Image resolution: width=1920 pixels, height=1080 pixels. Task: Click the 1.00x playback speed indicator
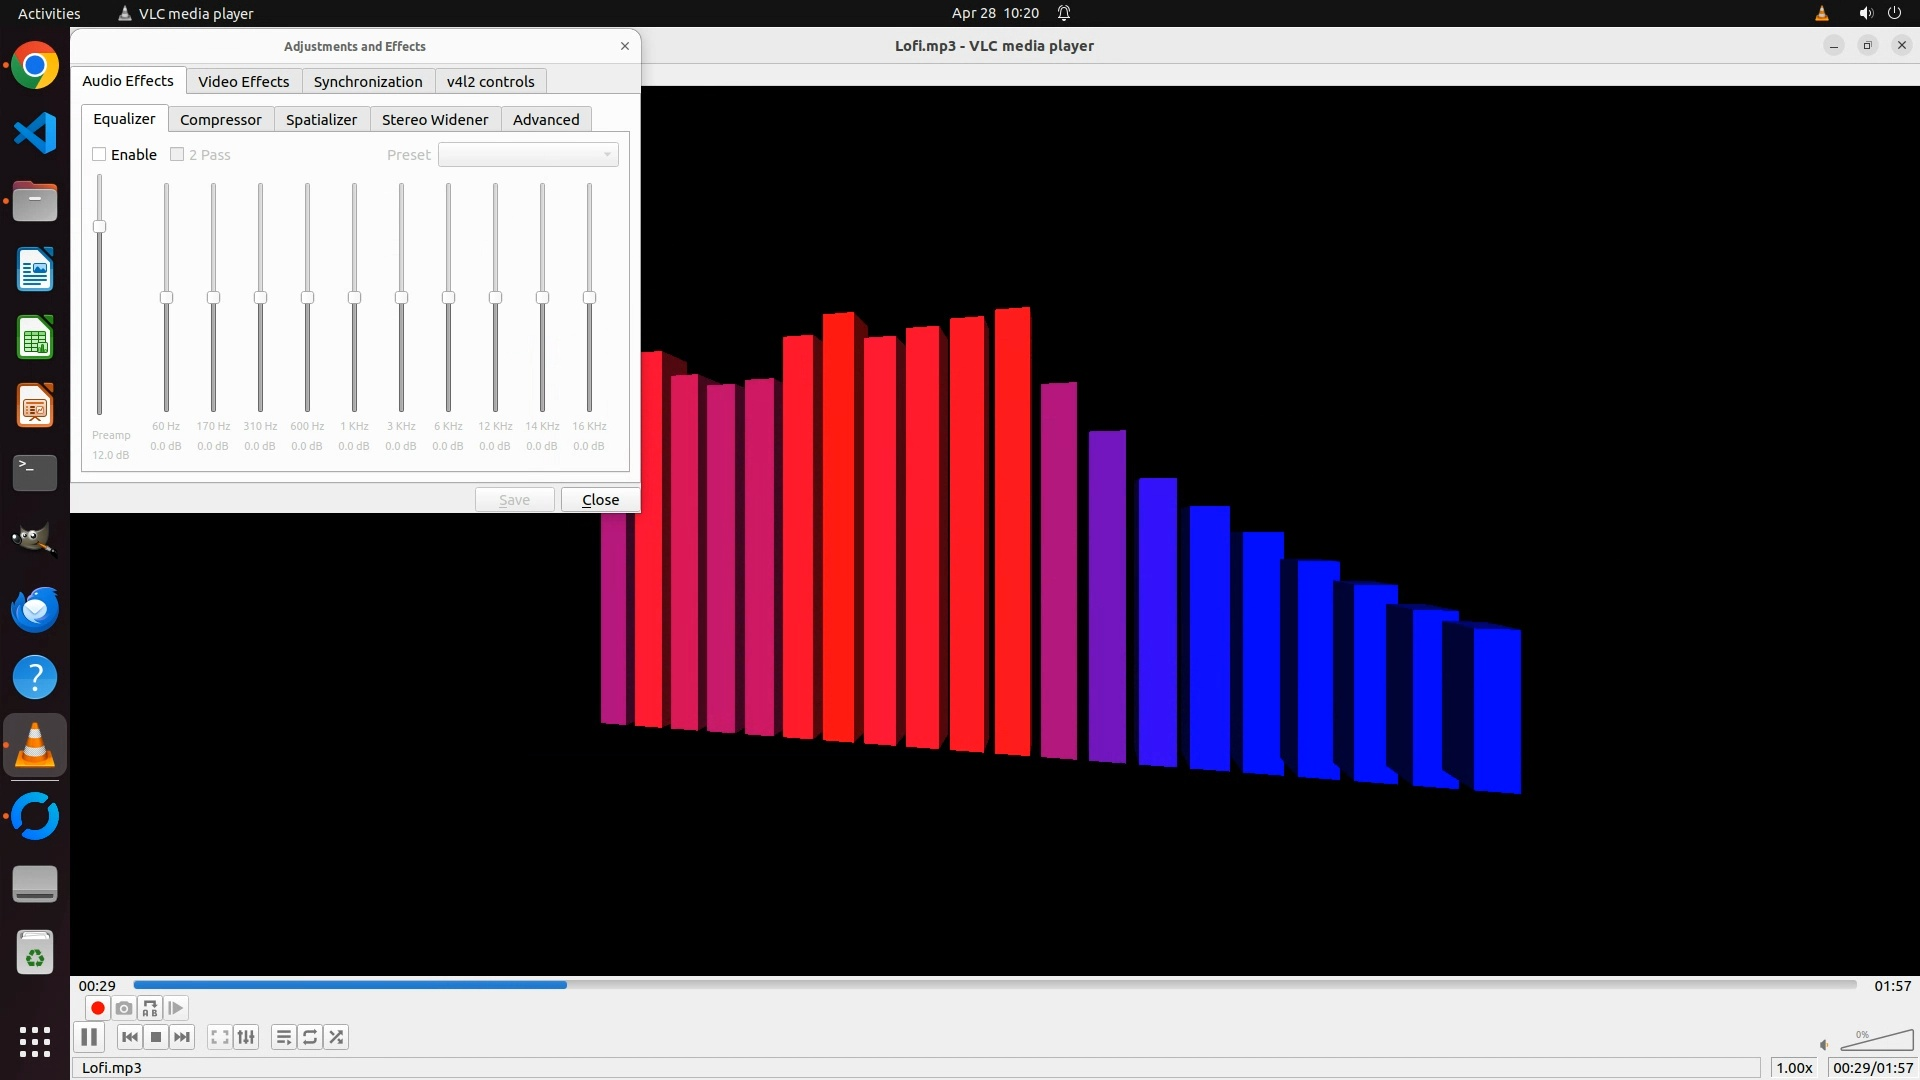1794,1067
